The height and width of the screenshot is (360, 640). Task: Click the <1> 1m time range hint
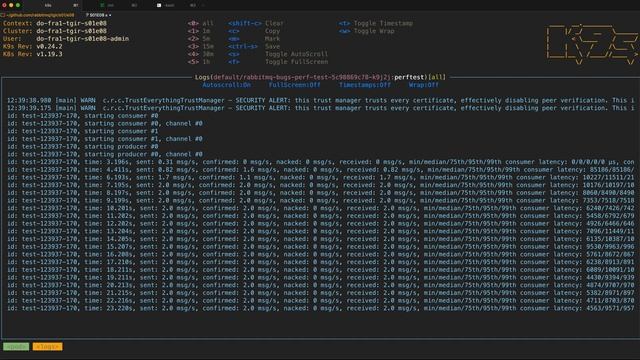click(199, 31)
